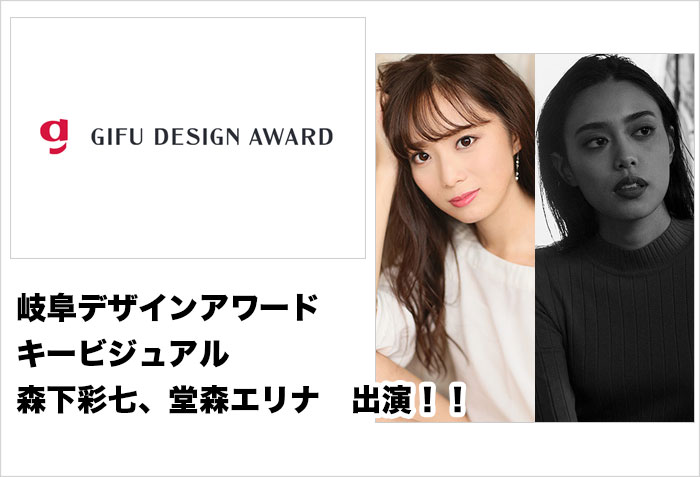This screenshot has width=700, height=477.
Task: Click the name "堂森エリナ" in the caption
Action: pos(244,399)
